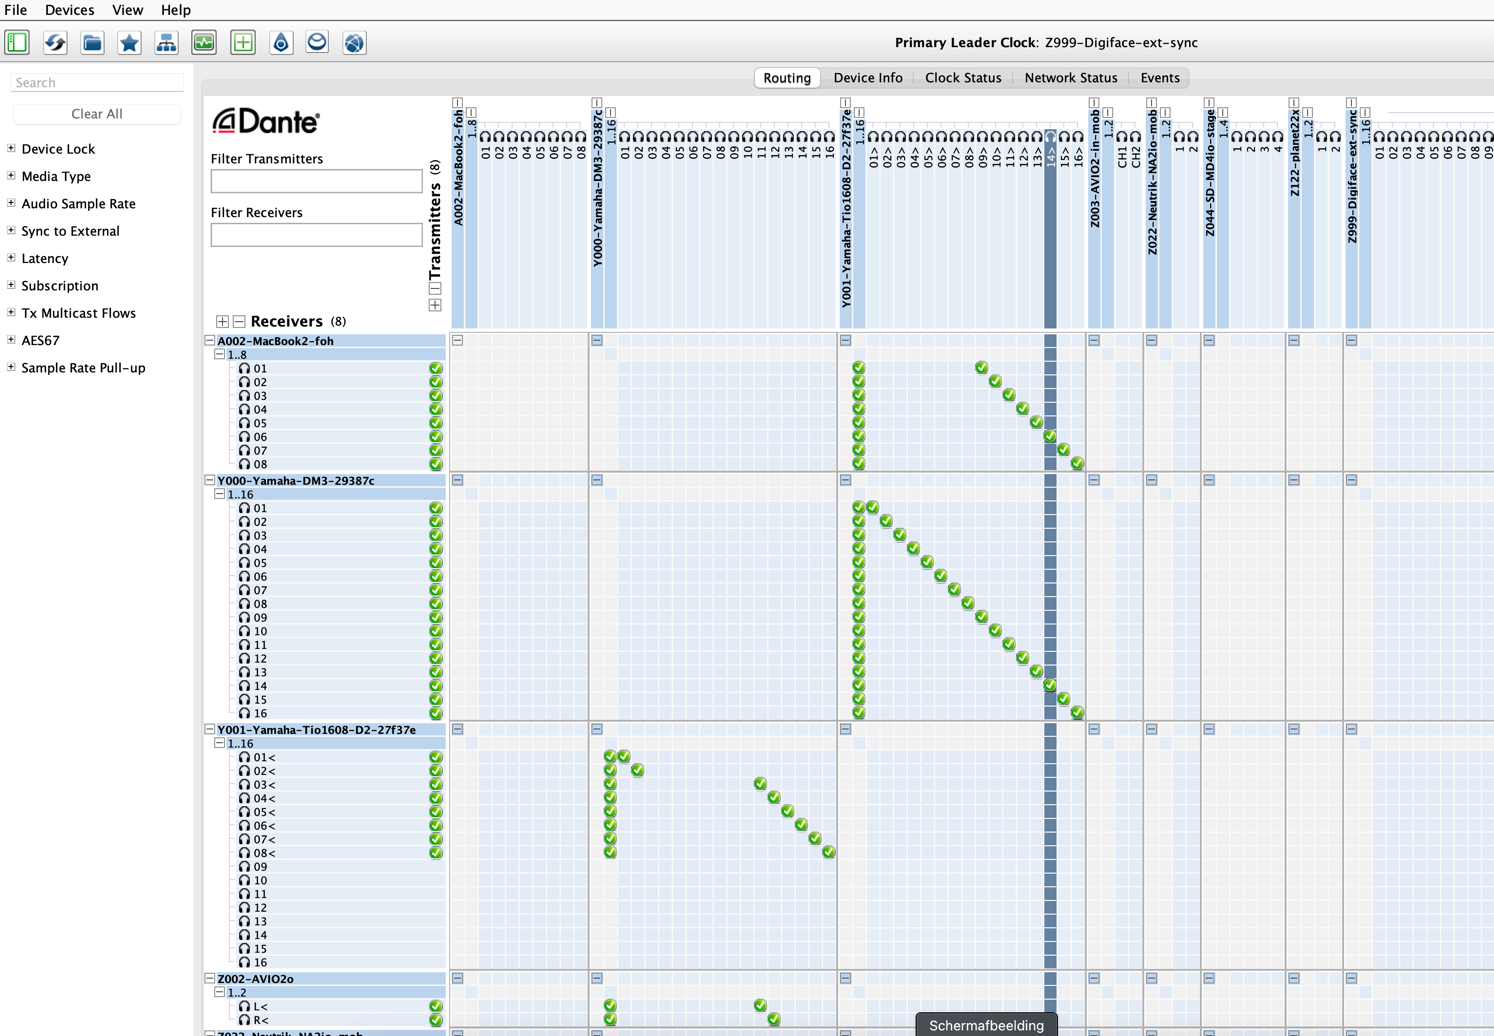The height and width of the screenshot is (1036, 1494).
Task: Toggle subscription Tio1608 02< to DM3 transmitter 02
Action: [x=638, y=770]
